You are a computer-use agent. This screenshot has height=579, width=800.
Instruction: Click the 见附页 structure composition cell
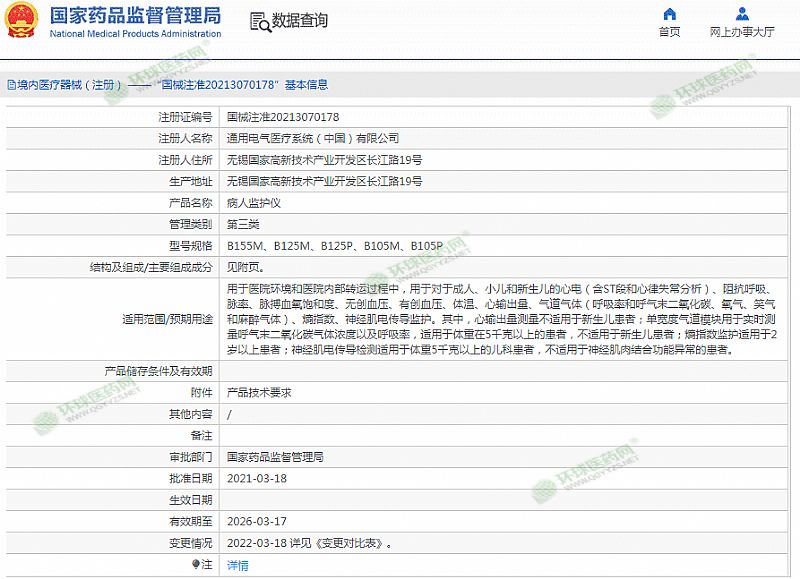click(x=246, y=267)
